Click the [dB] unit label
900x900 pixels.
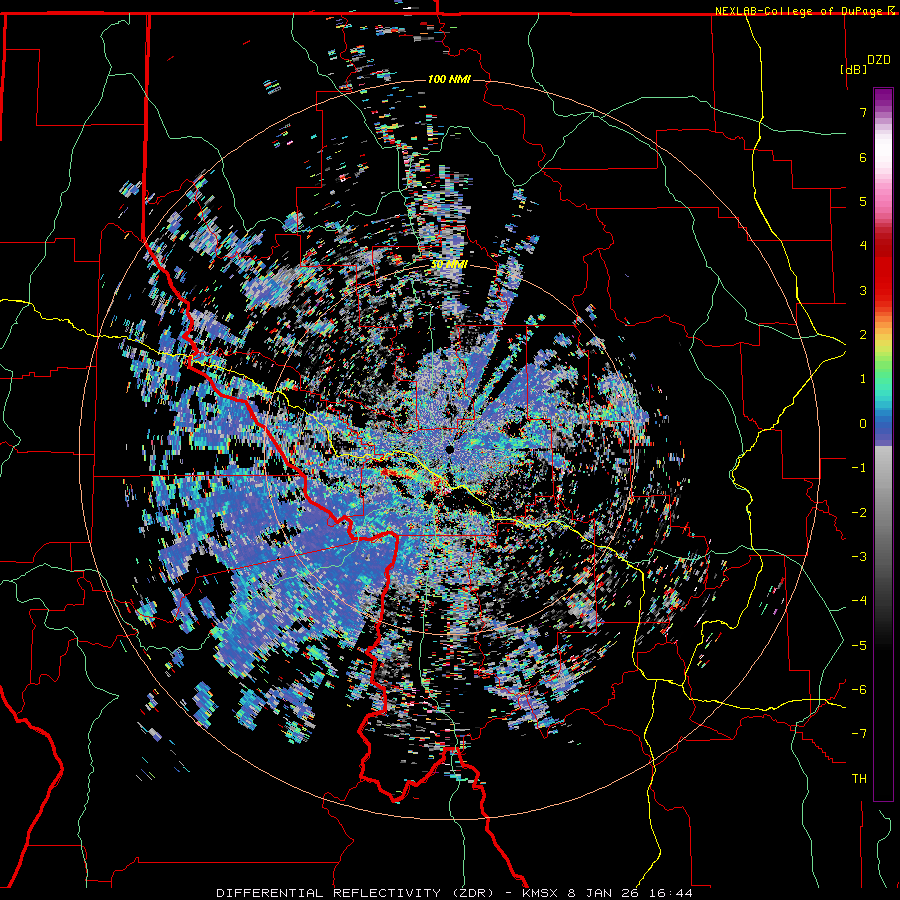coord(854,69)
